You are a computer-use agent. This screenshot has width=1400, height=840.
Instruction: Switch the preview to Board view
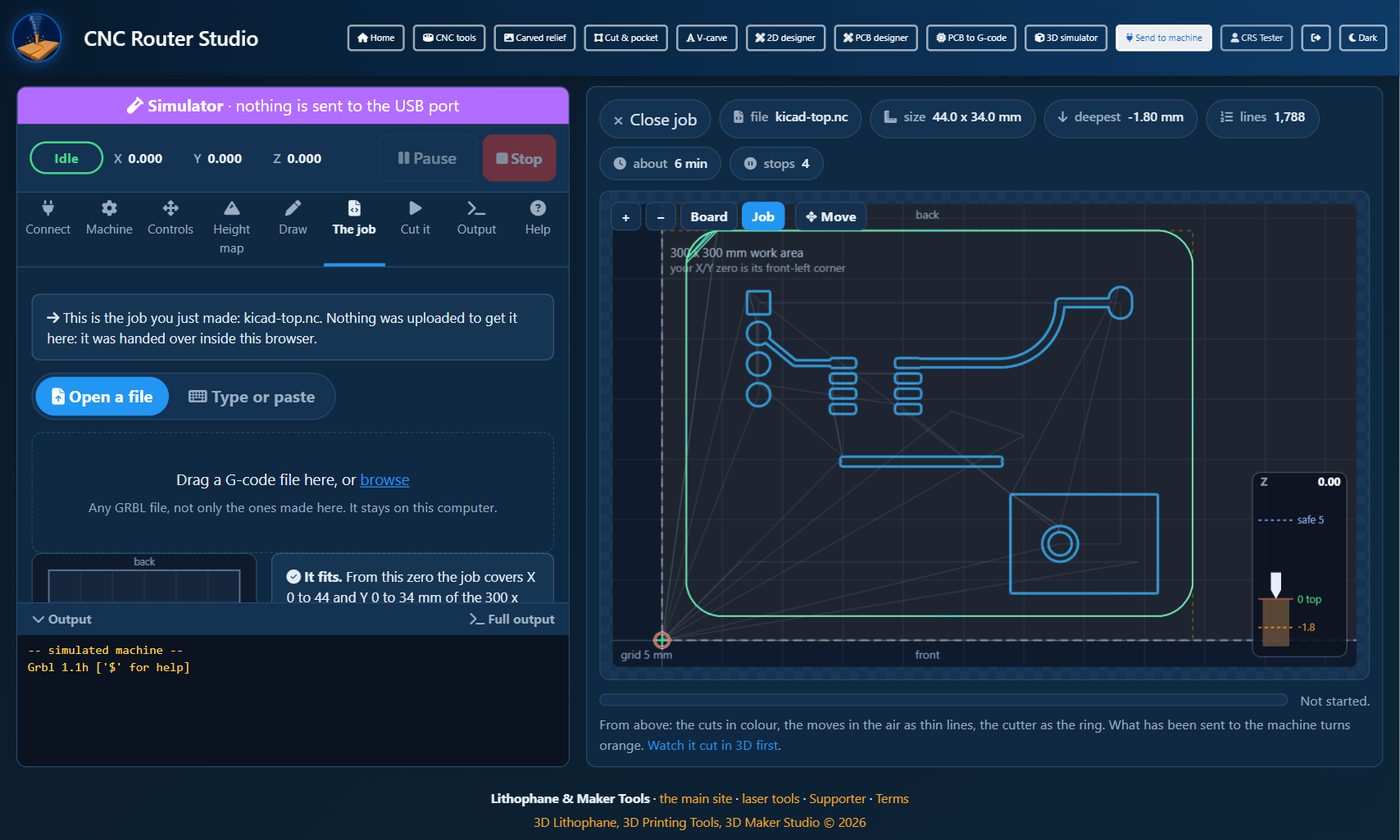[708, 217]
